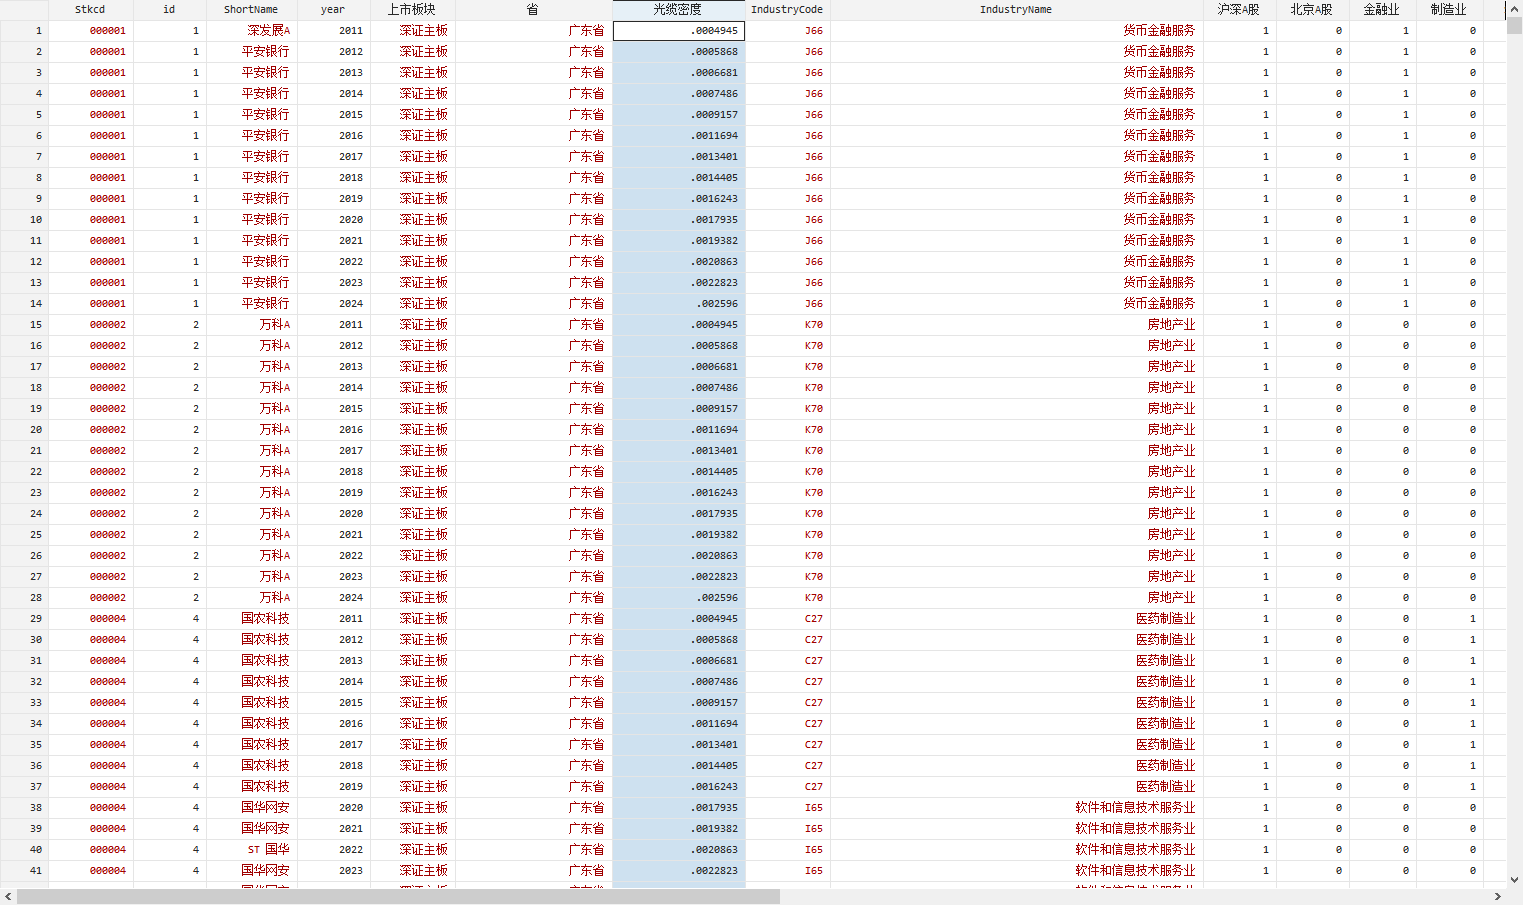The width and height of the screenshot is (1523, 905).
Task: Click the 光缆密度 cell in row 1
Action: (678, 31)
